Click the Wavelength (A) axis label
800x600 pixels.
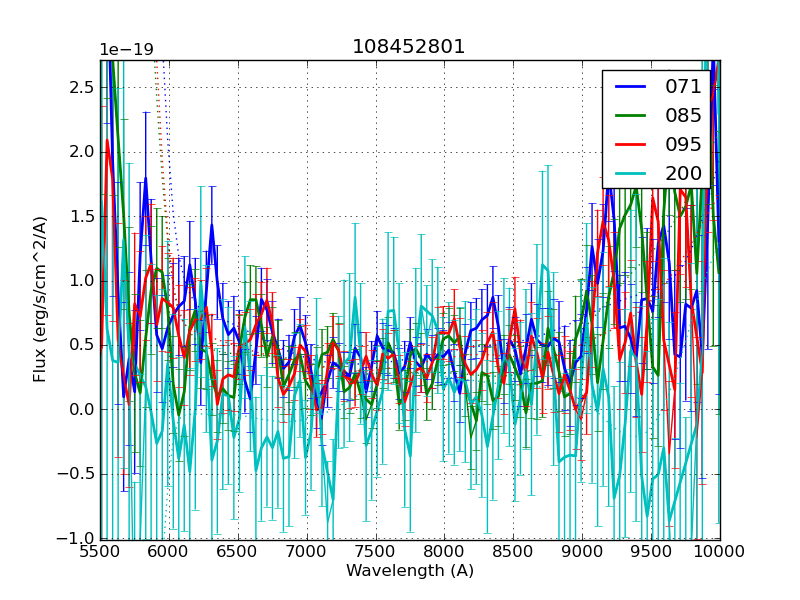[x=410, y=571]
